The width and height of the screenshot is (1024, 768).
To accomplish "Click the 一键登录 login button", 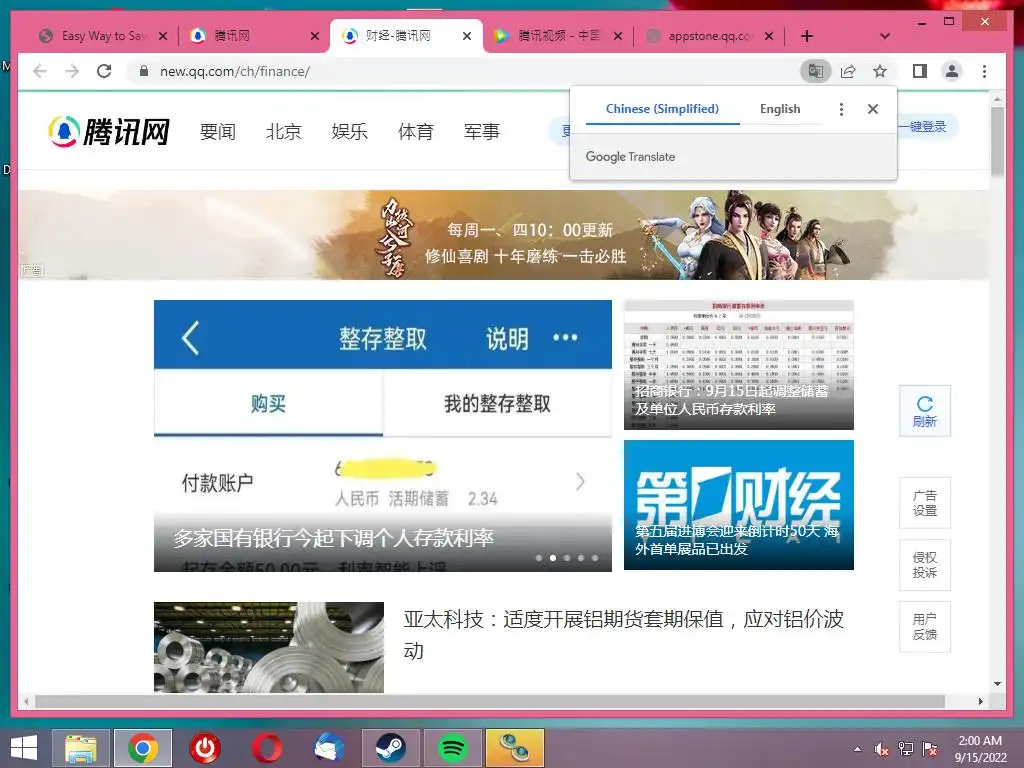I will 926,127.
